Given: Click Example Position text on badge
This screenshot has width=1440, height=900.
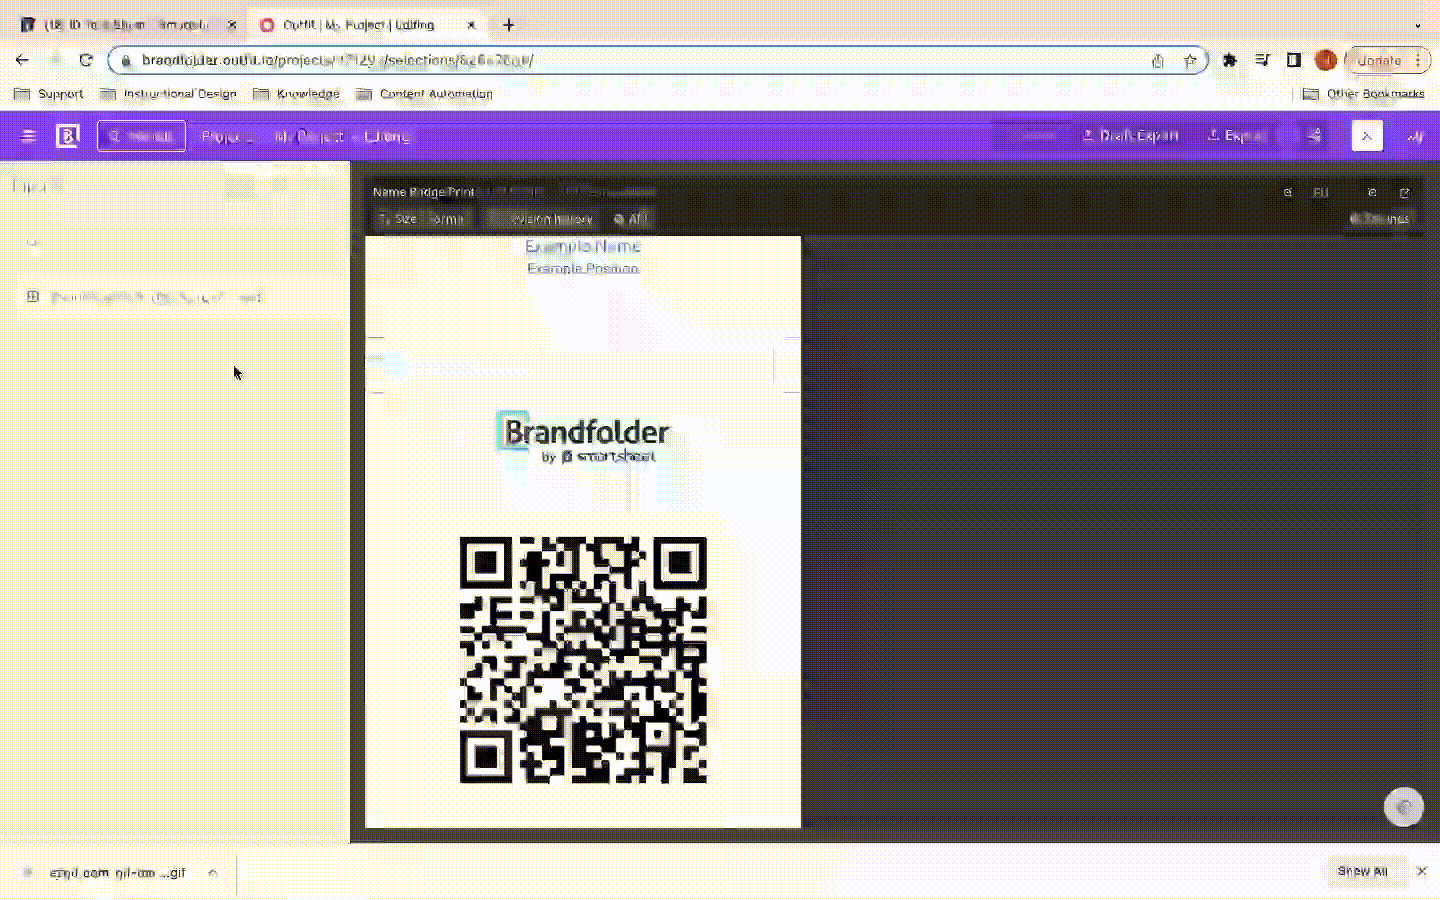Looking at the screenshot, I should pos(583,268).
